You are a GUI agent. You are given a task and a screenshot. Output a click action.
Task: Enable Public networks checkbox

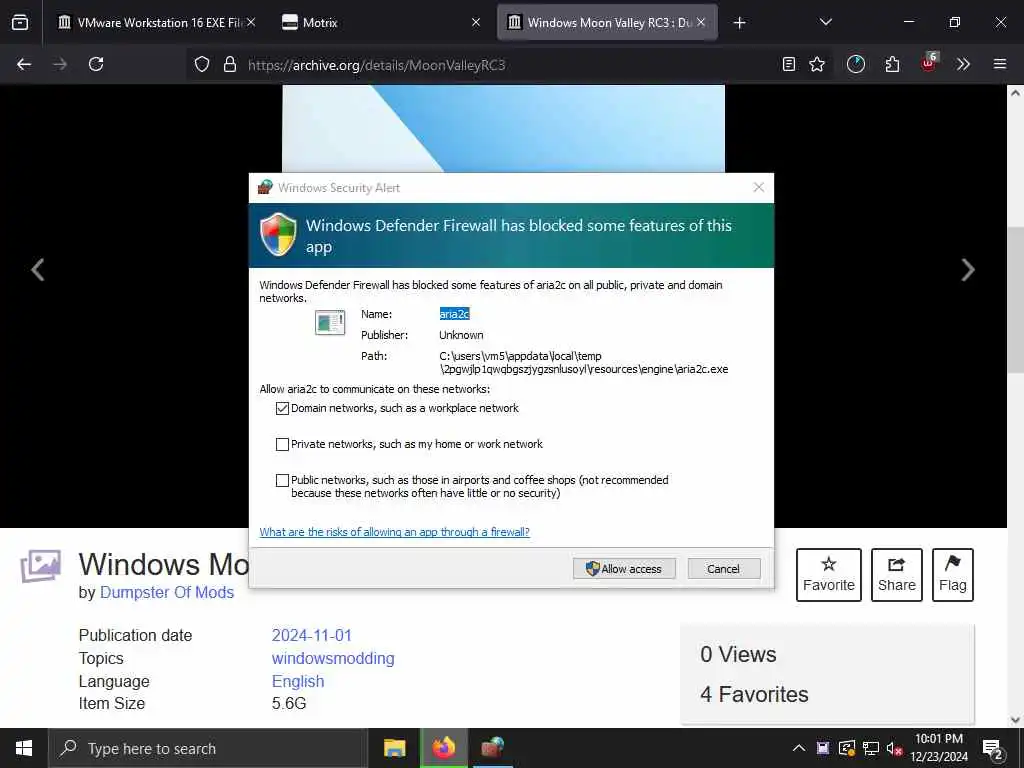point(282,481)
